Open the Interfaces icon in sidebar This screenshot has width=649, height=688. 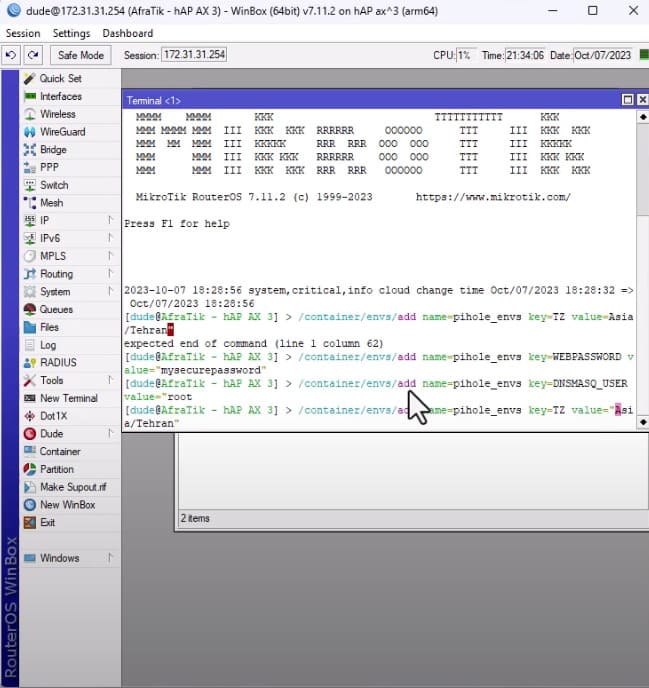click(x=29, y=97)
